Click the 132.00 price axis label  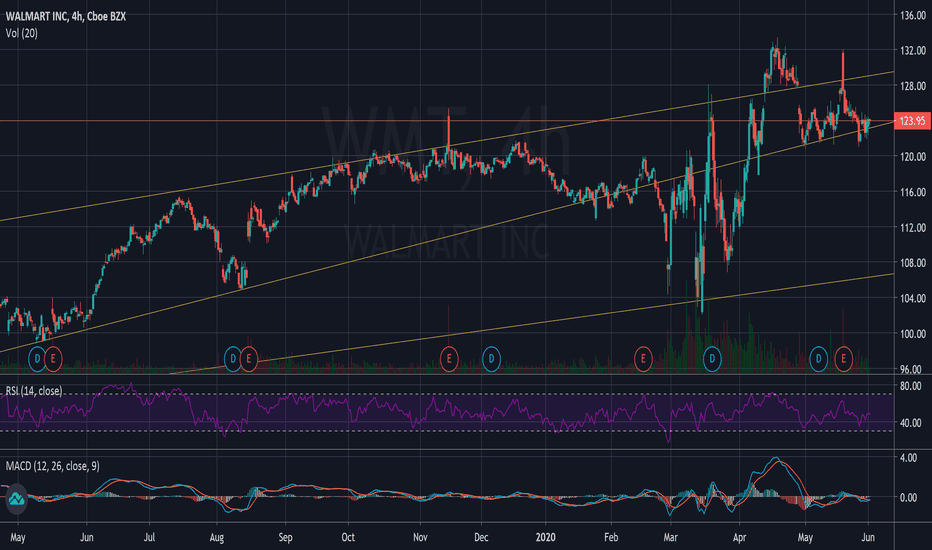point(912,51)
